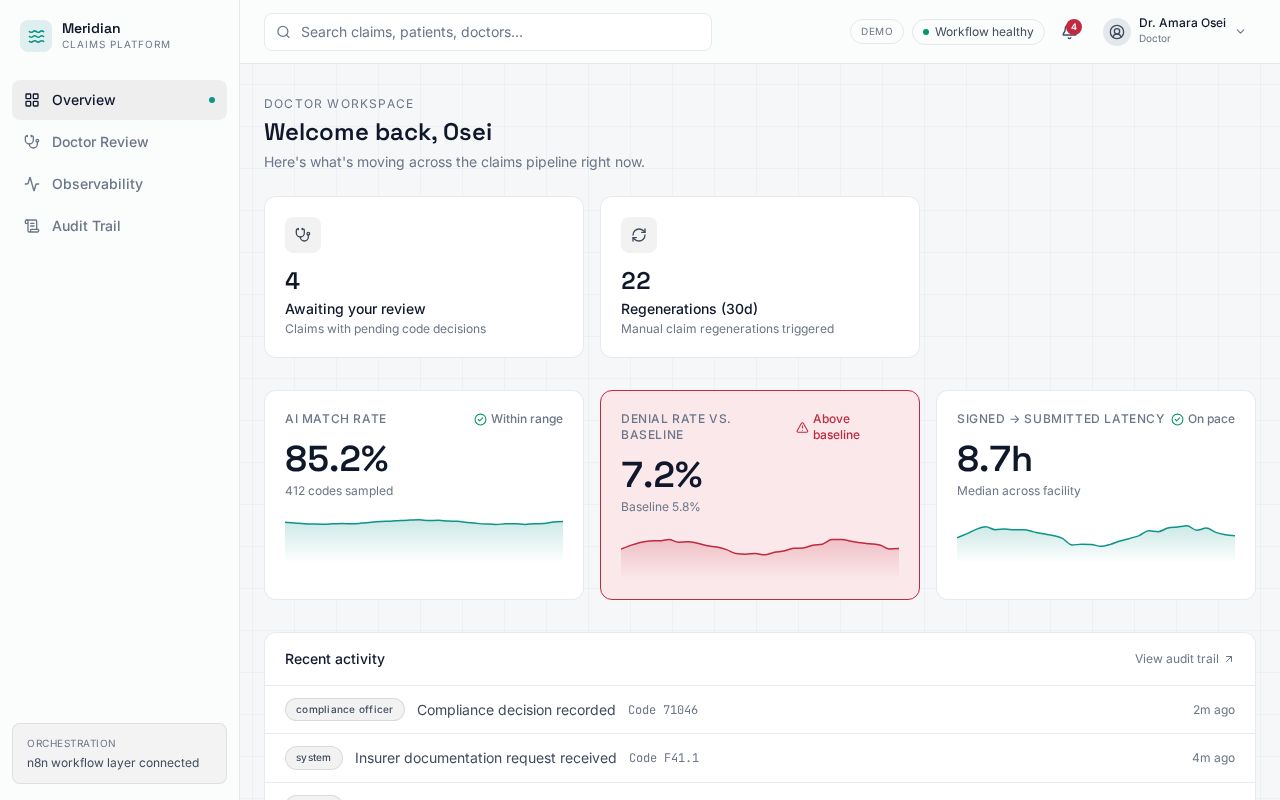Expand the Dr. Amara Osei account menu
This screenshot has width=1280, height=800.
tap(1176, 32)
